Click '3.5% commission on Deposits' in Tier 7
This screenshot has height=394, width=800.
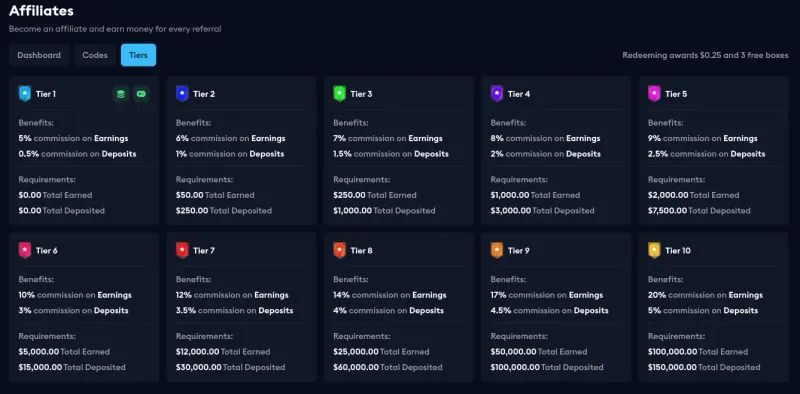coord(235,310)
